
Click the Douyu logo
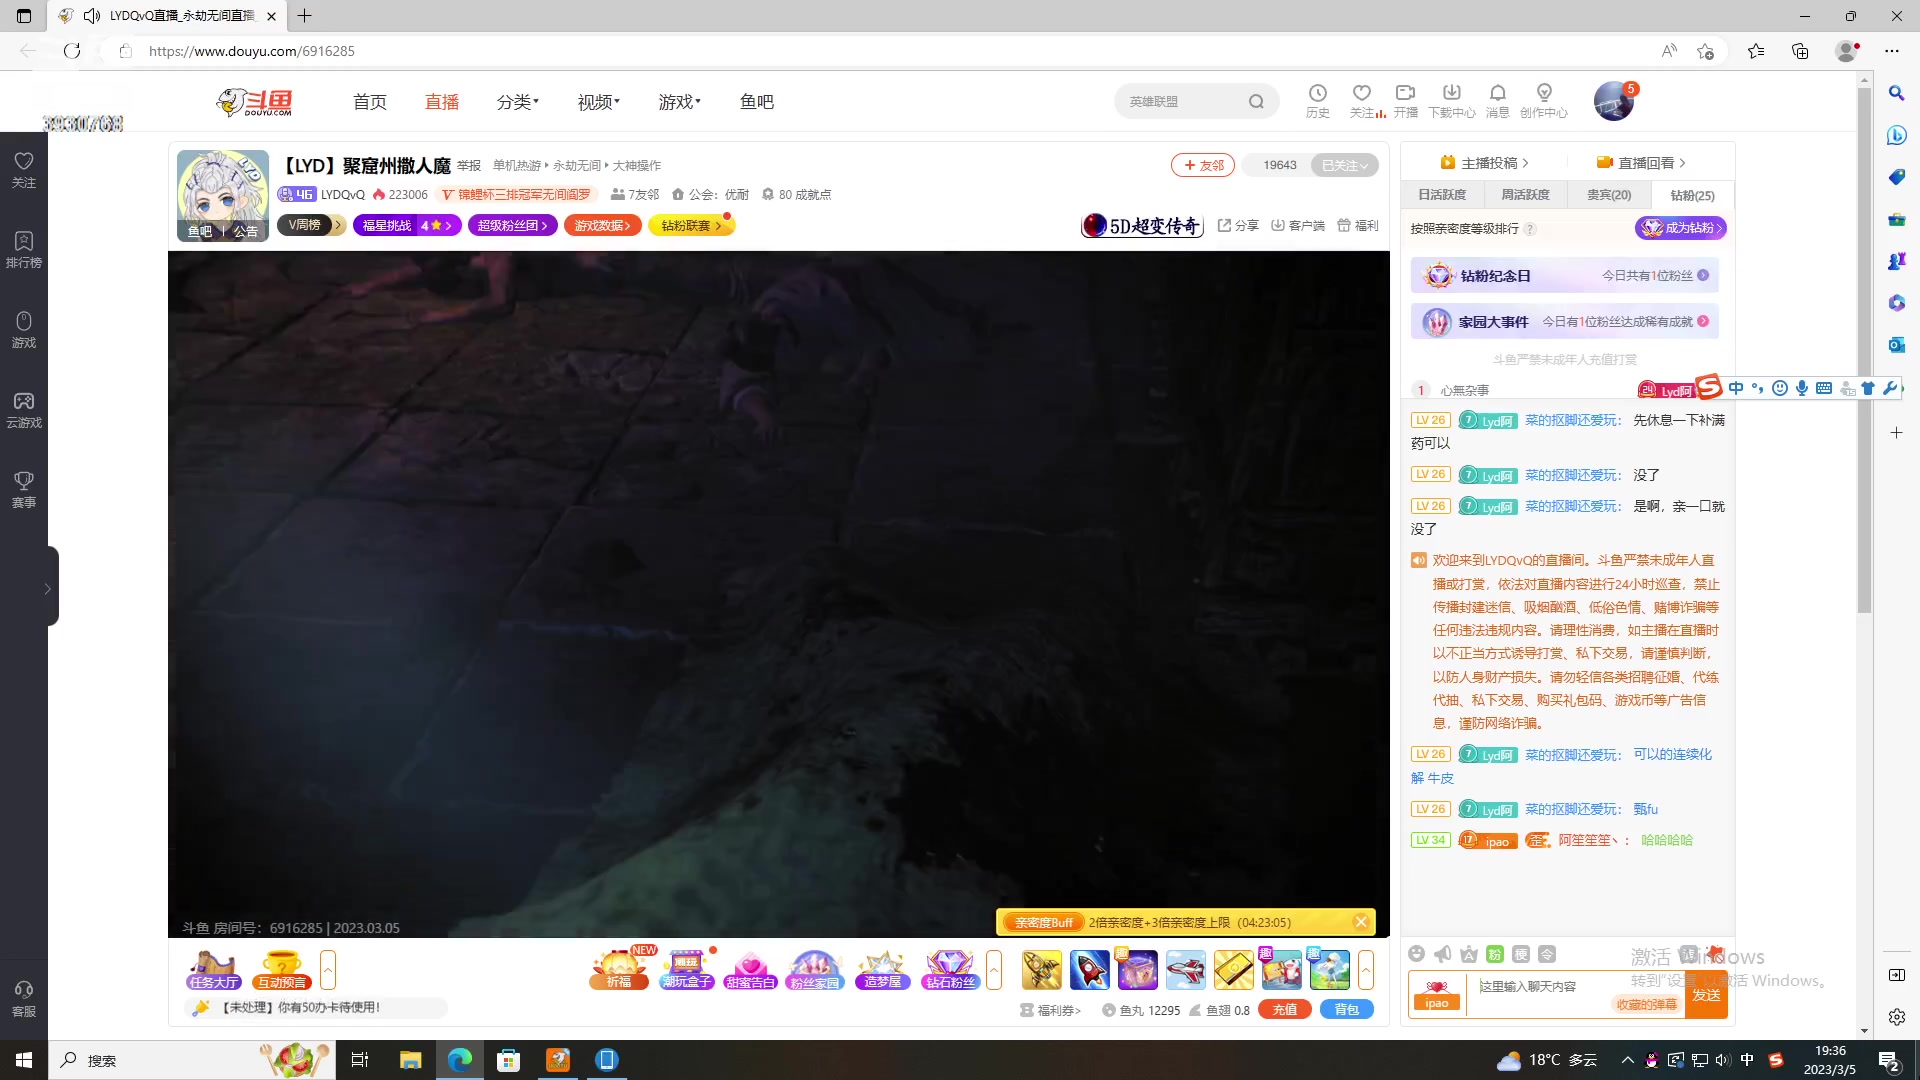(x=255, y=101)
